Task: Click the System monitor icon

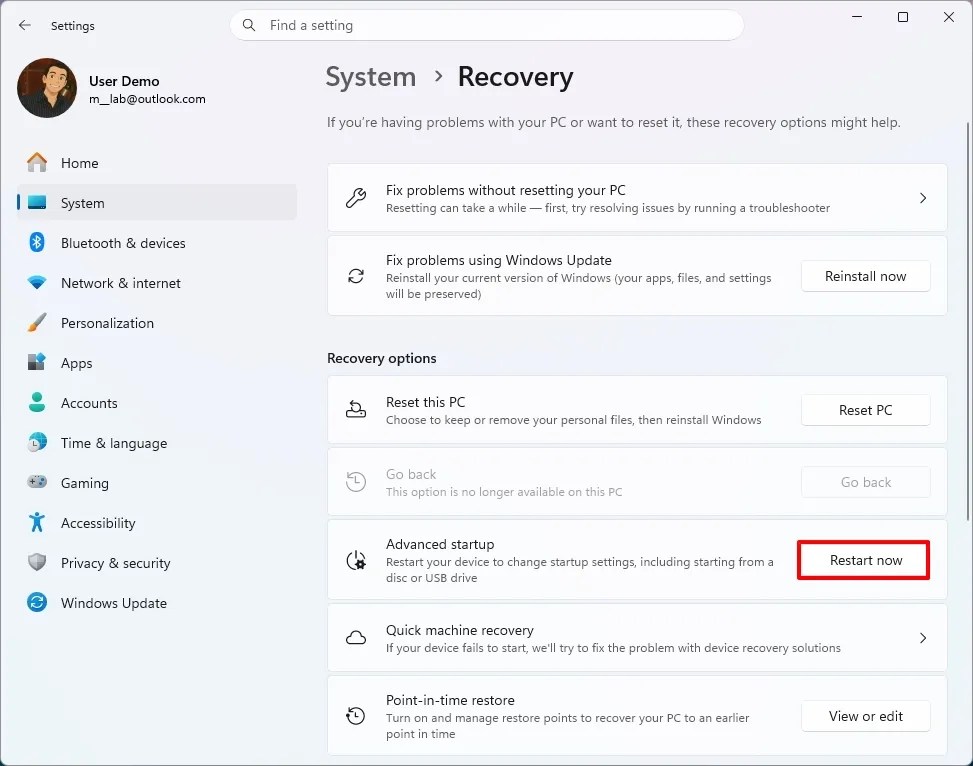Action: point(37,202)
